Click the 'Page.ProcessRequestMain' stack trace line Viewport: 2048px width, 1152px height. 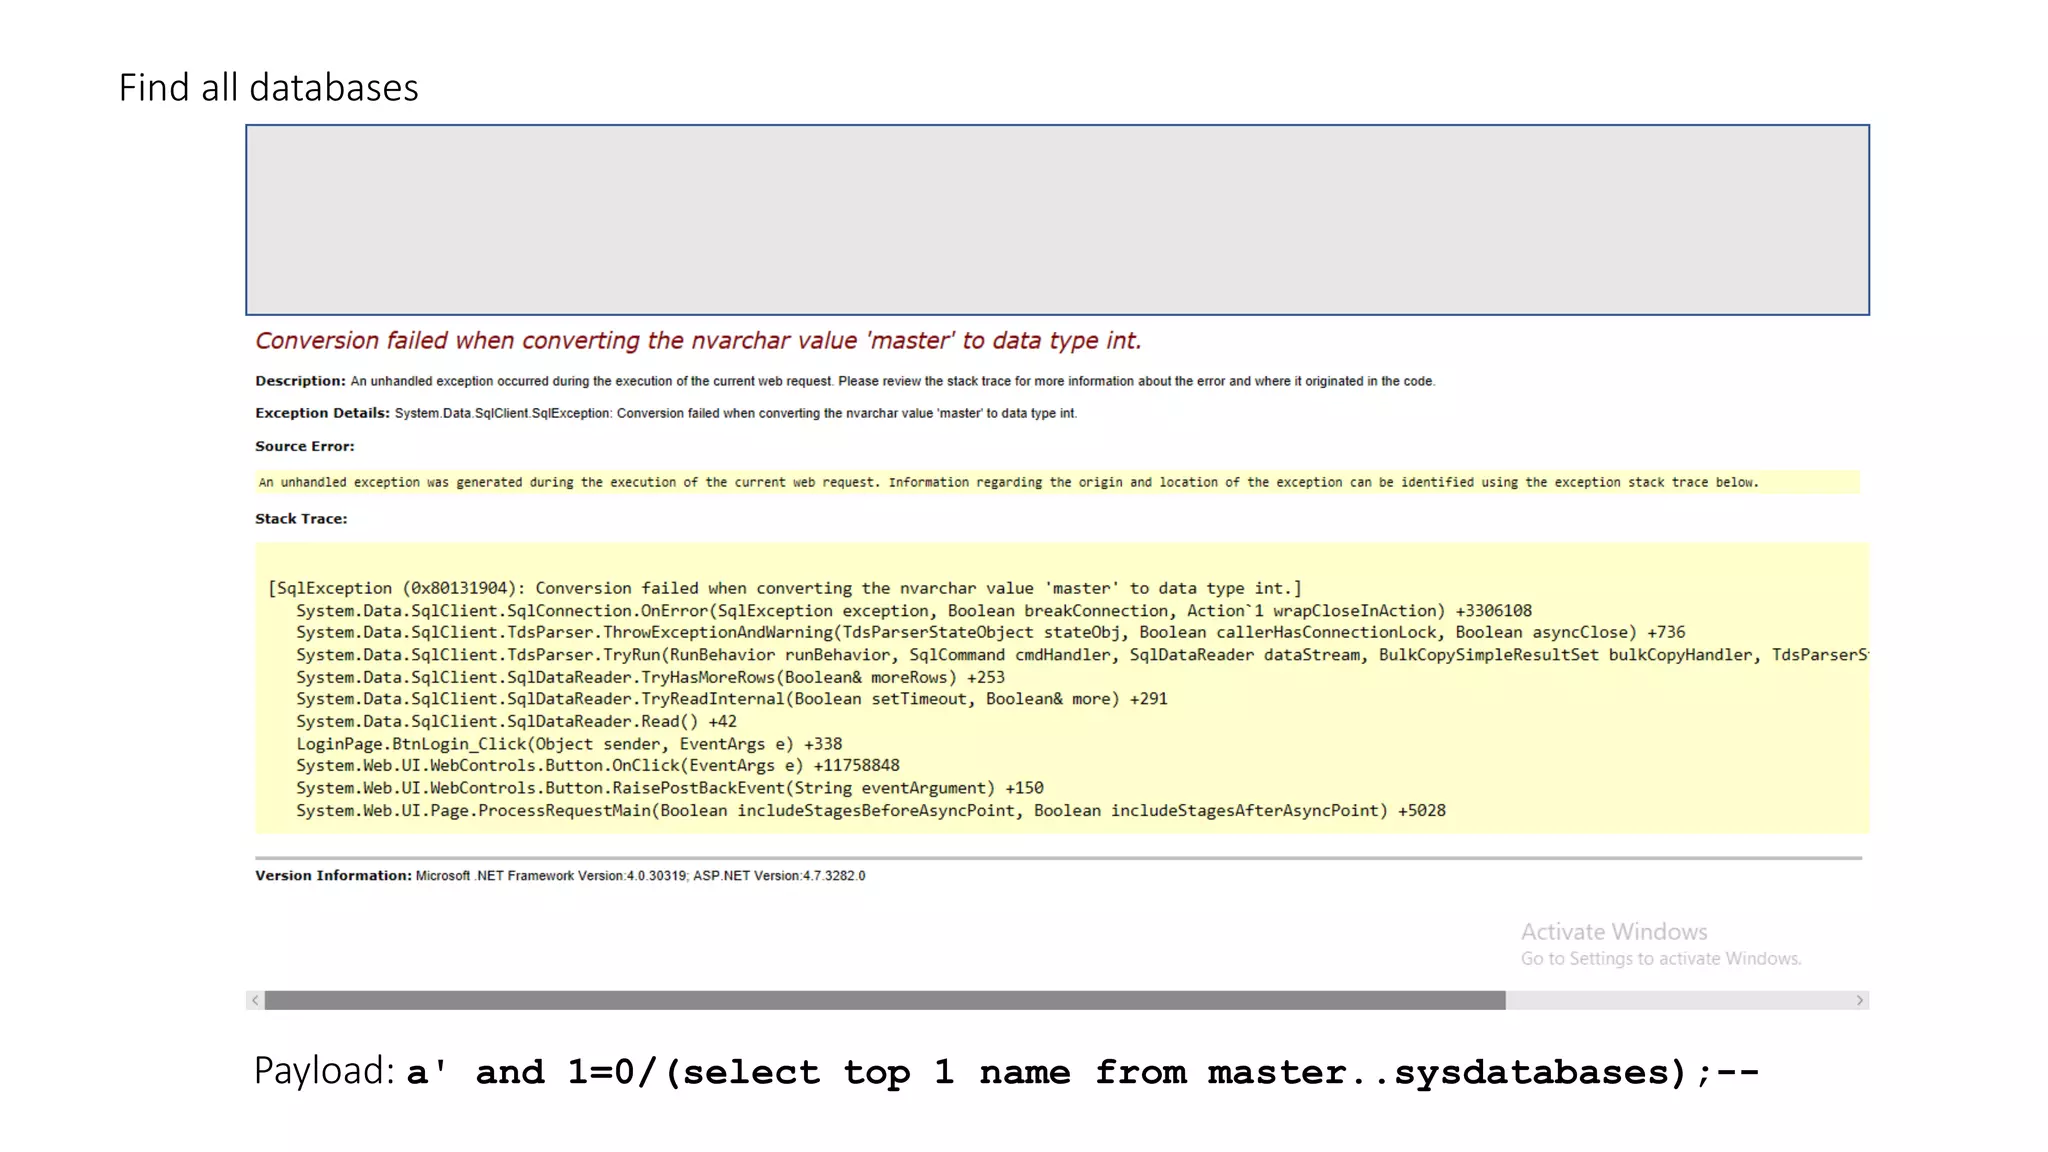point(871,810)
